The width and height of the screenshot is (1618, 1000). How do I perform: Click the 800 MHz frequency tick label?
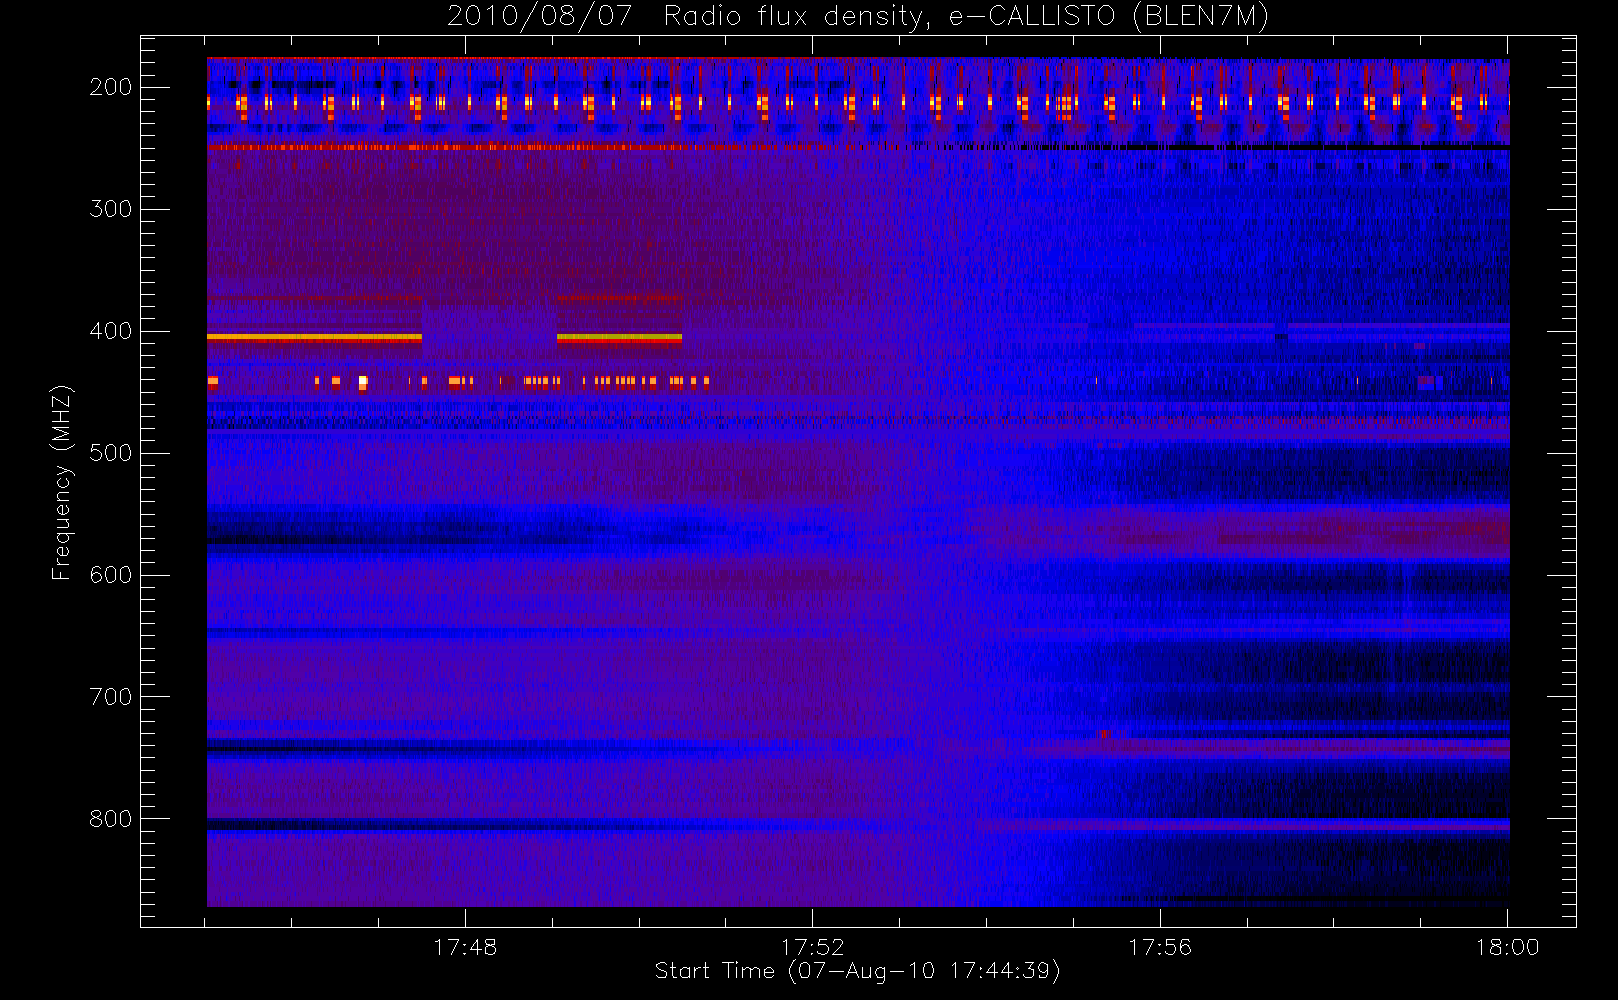click(110, 819)
